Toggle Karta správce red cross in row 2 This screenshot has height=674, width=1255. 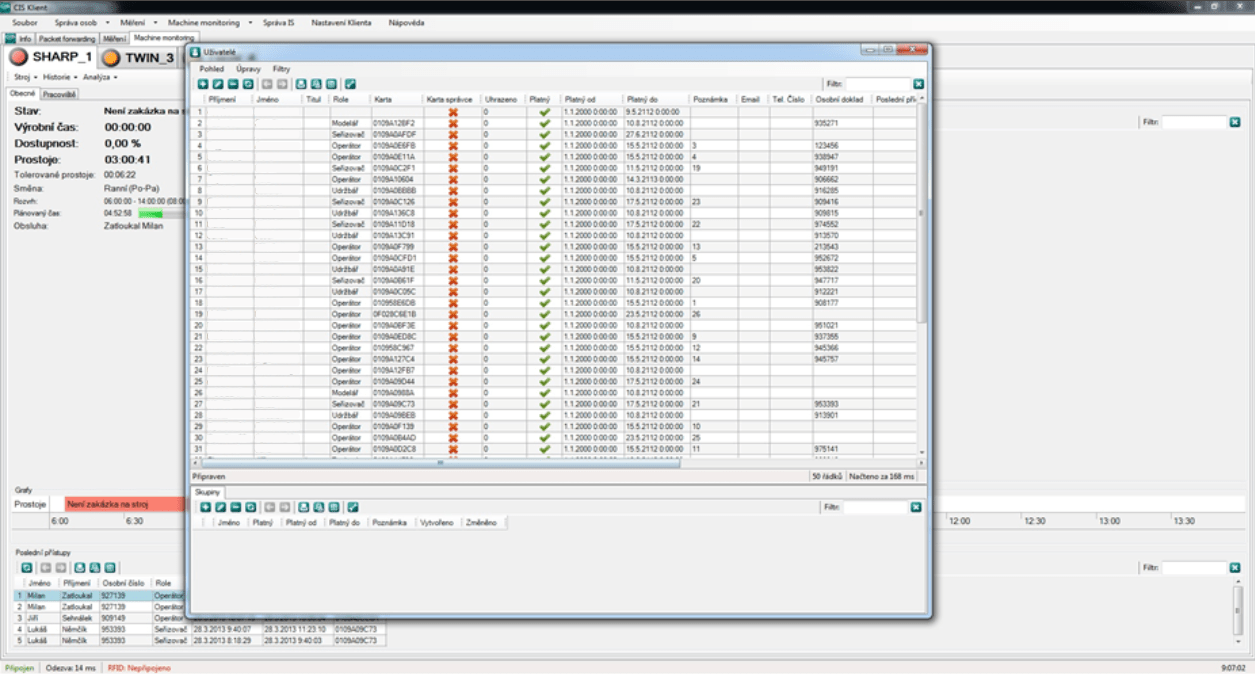click(x=452, y=123)
